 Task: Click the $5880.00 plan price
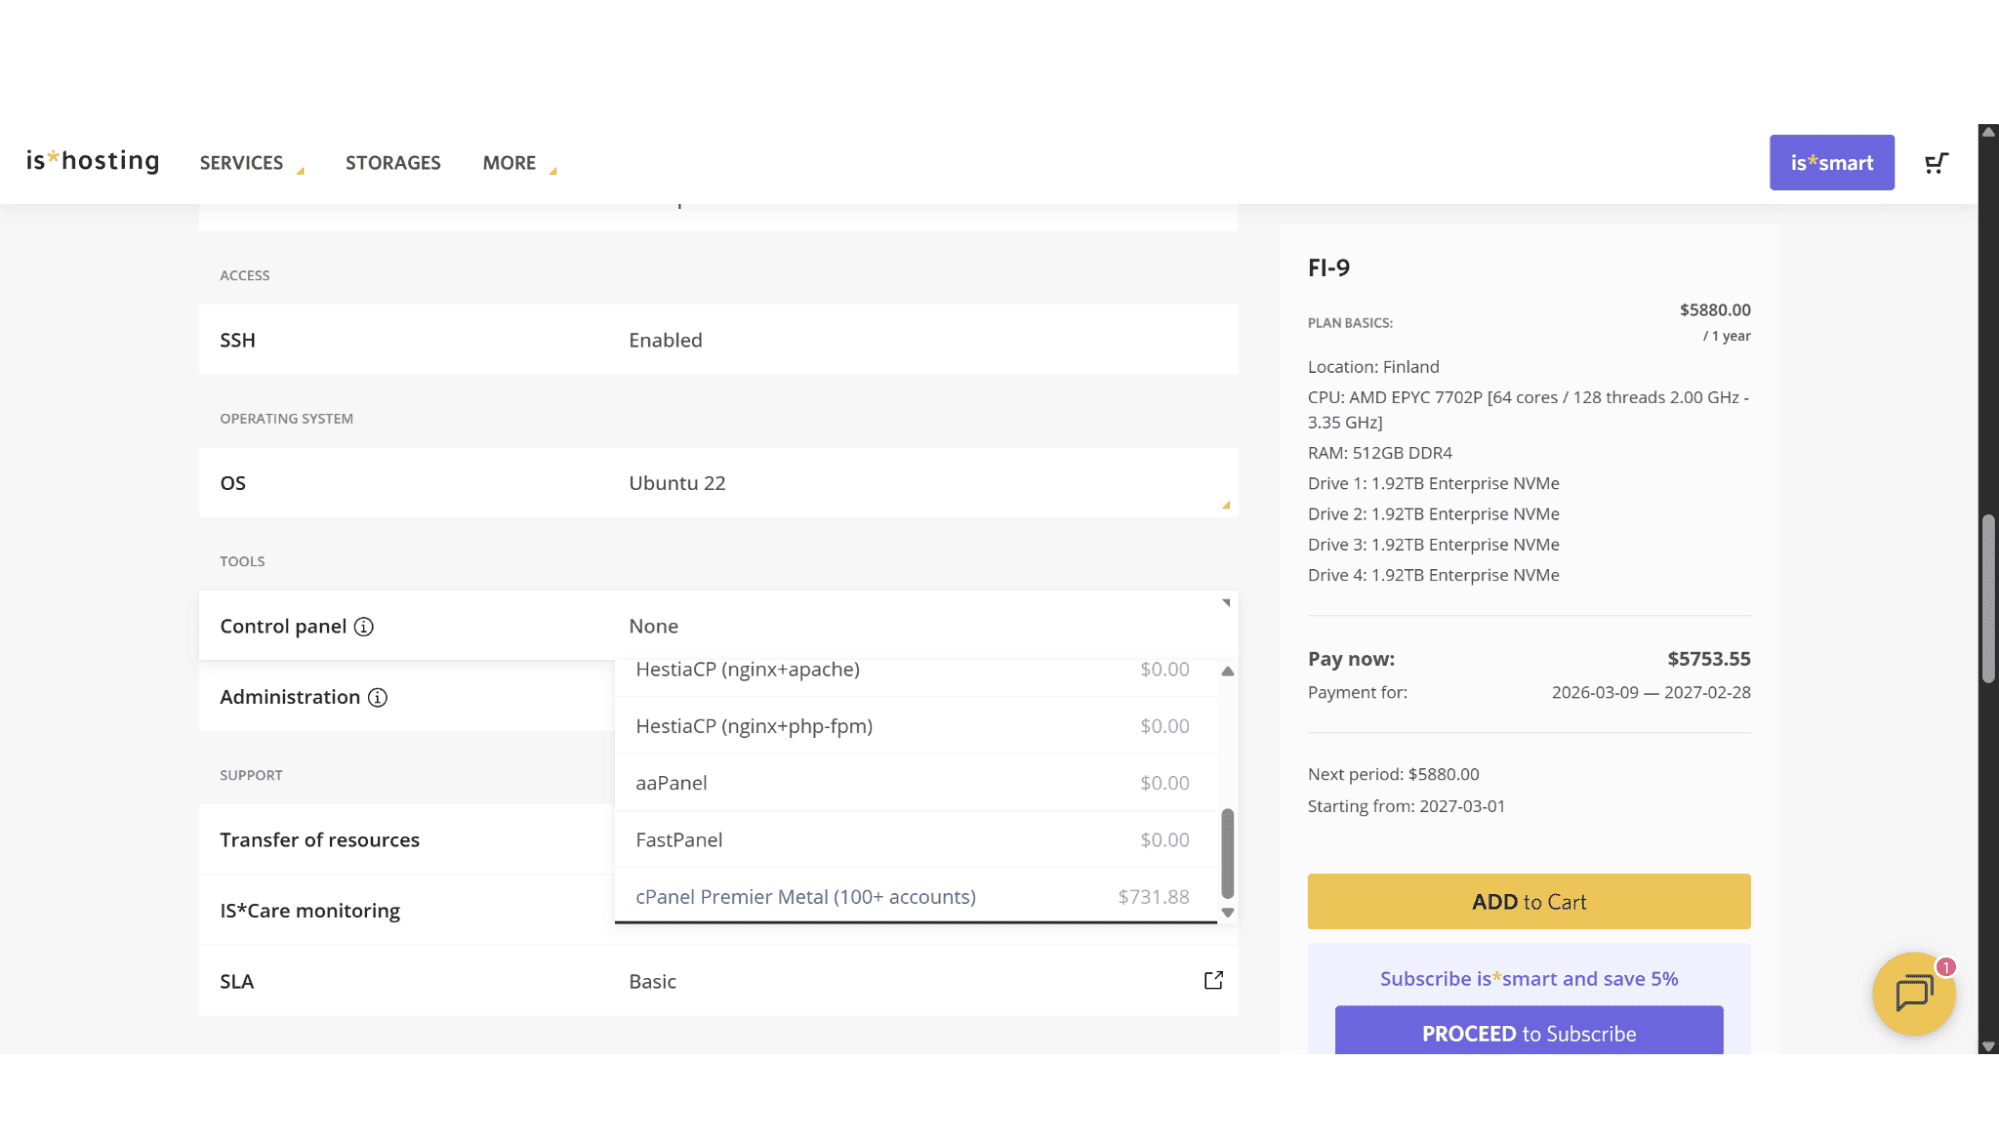click(x=1714, y=310)
